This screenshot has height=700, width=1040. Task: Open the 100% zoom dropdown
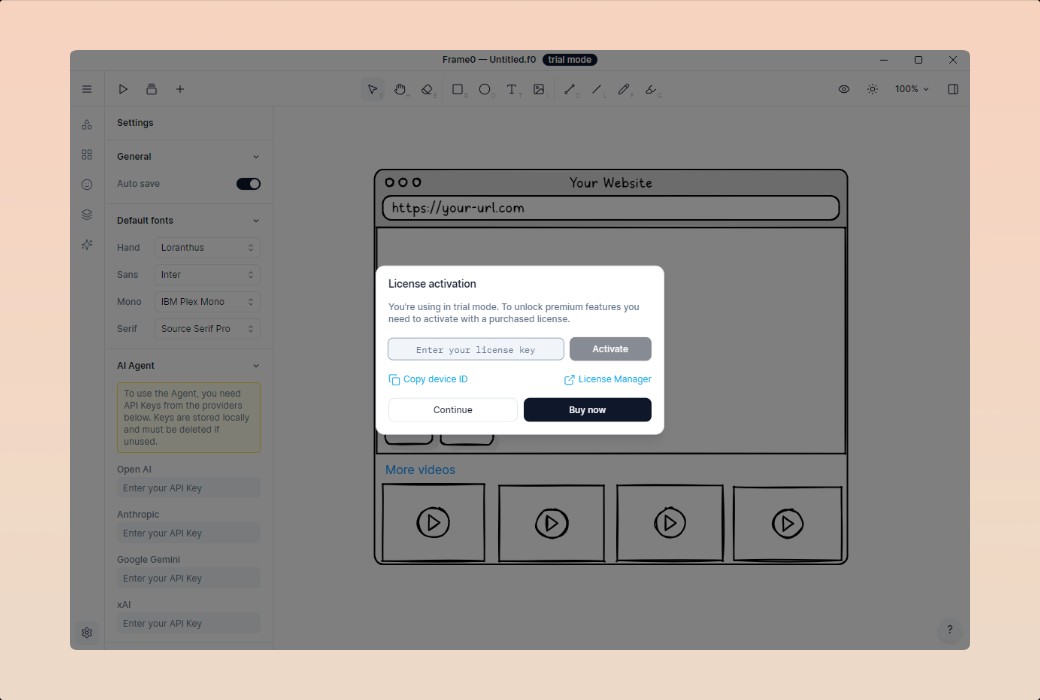coord(911,89)
